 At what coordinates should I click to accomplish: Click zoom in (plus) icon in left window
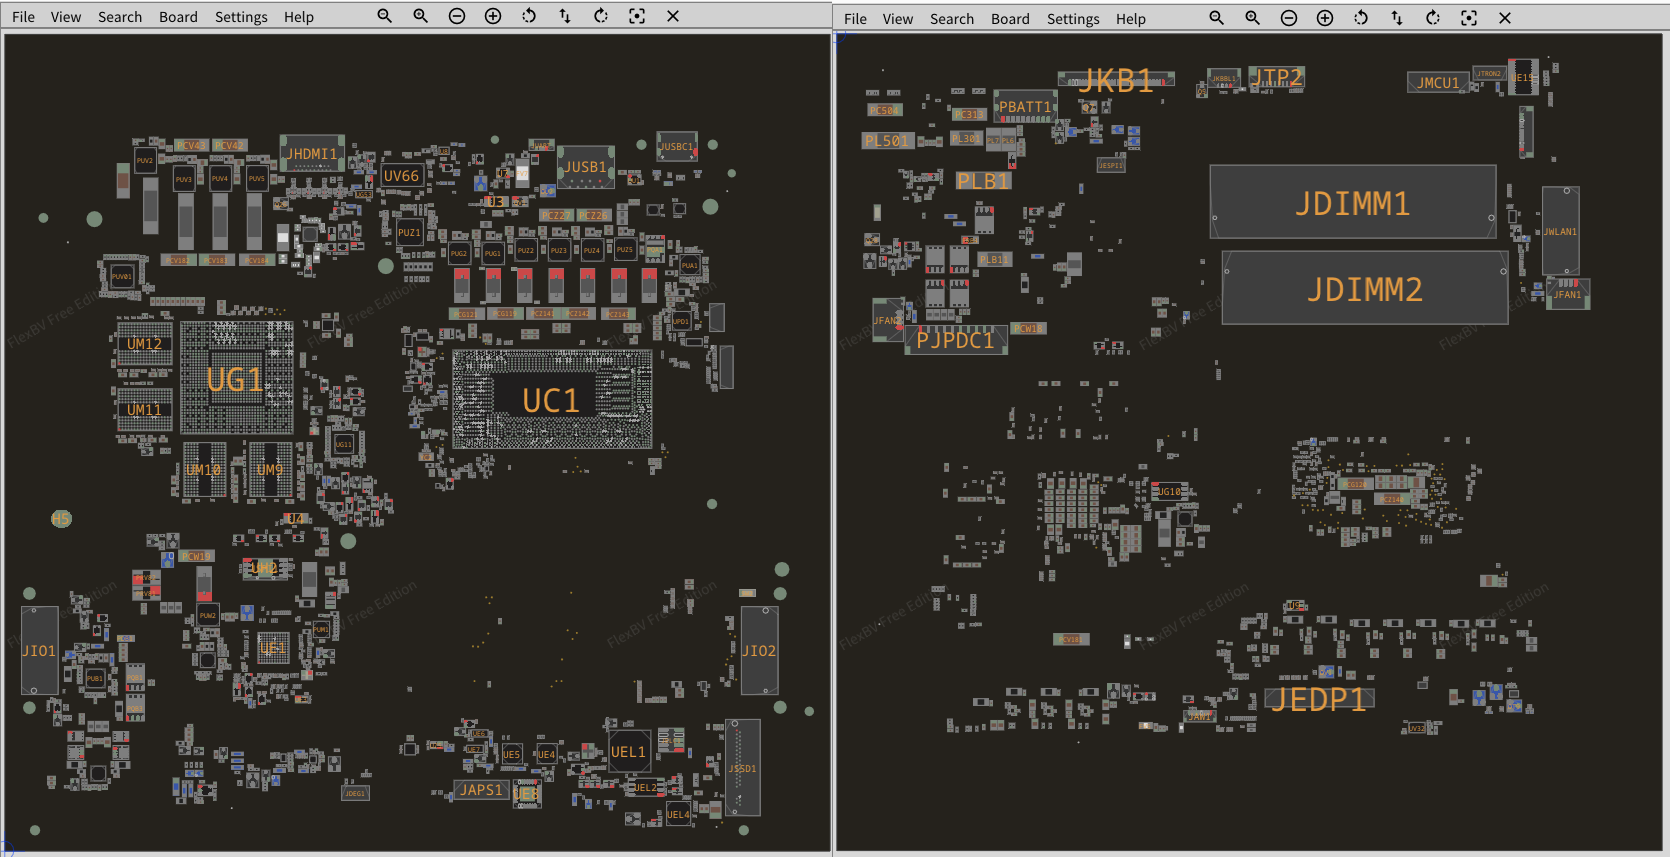click(493, 16)
